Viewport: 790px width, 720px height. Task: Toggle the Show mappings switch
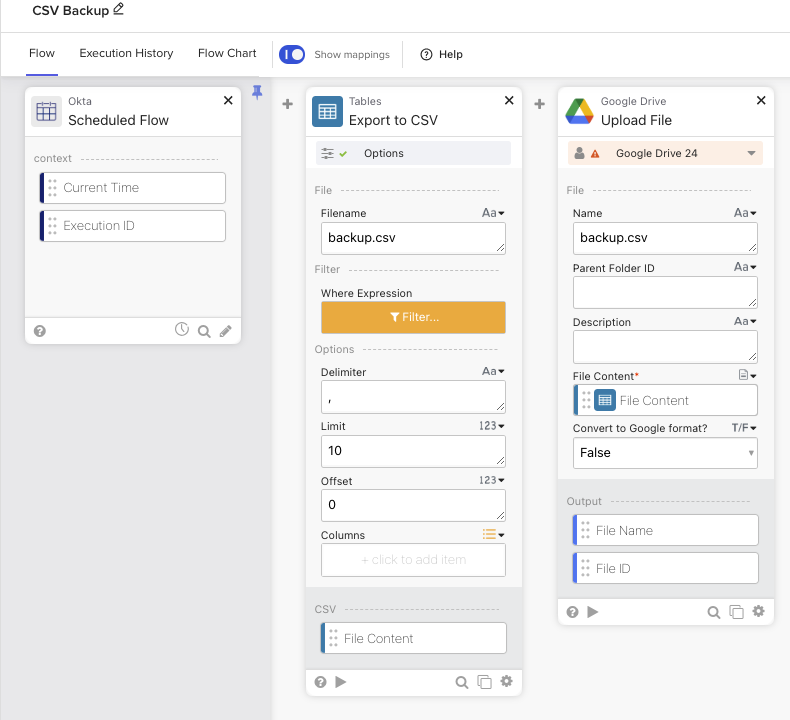pyautogui.click(x=292, y=54)
